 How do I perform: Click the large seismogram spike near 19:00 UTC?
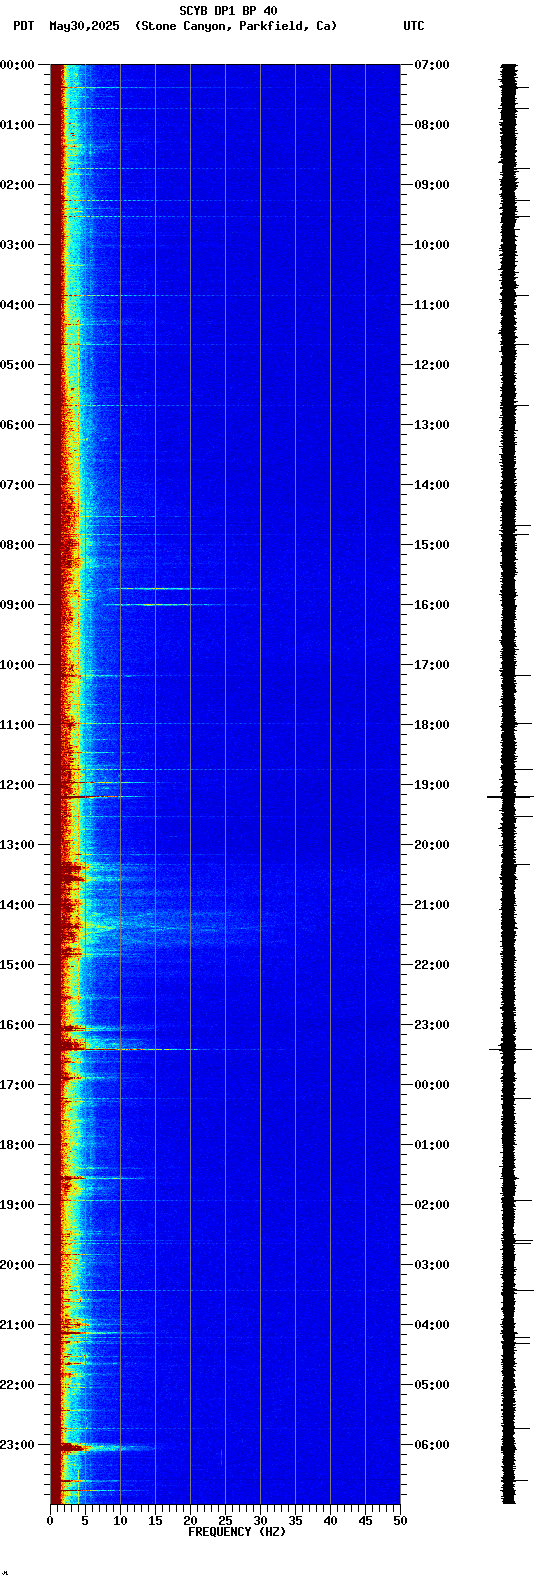[510, 797]
